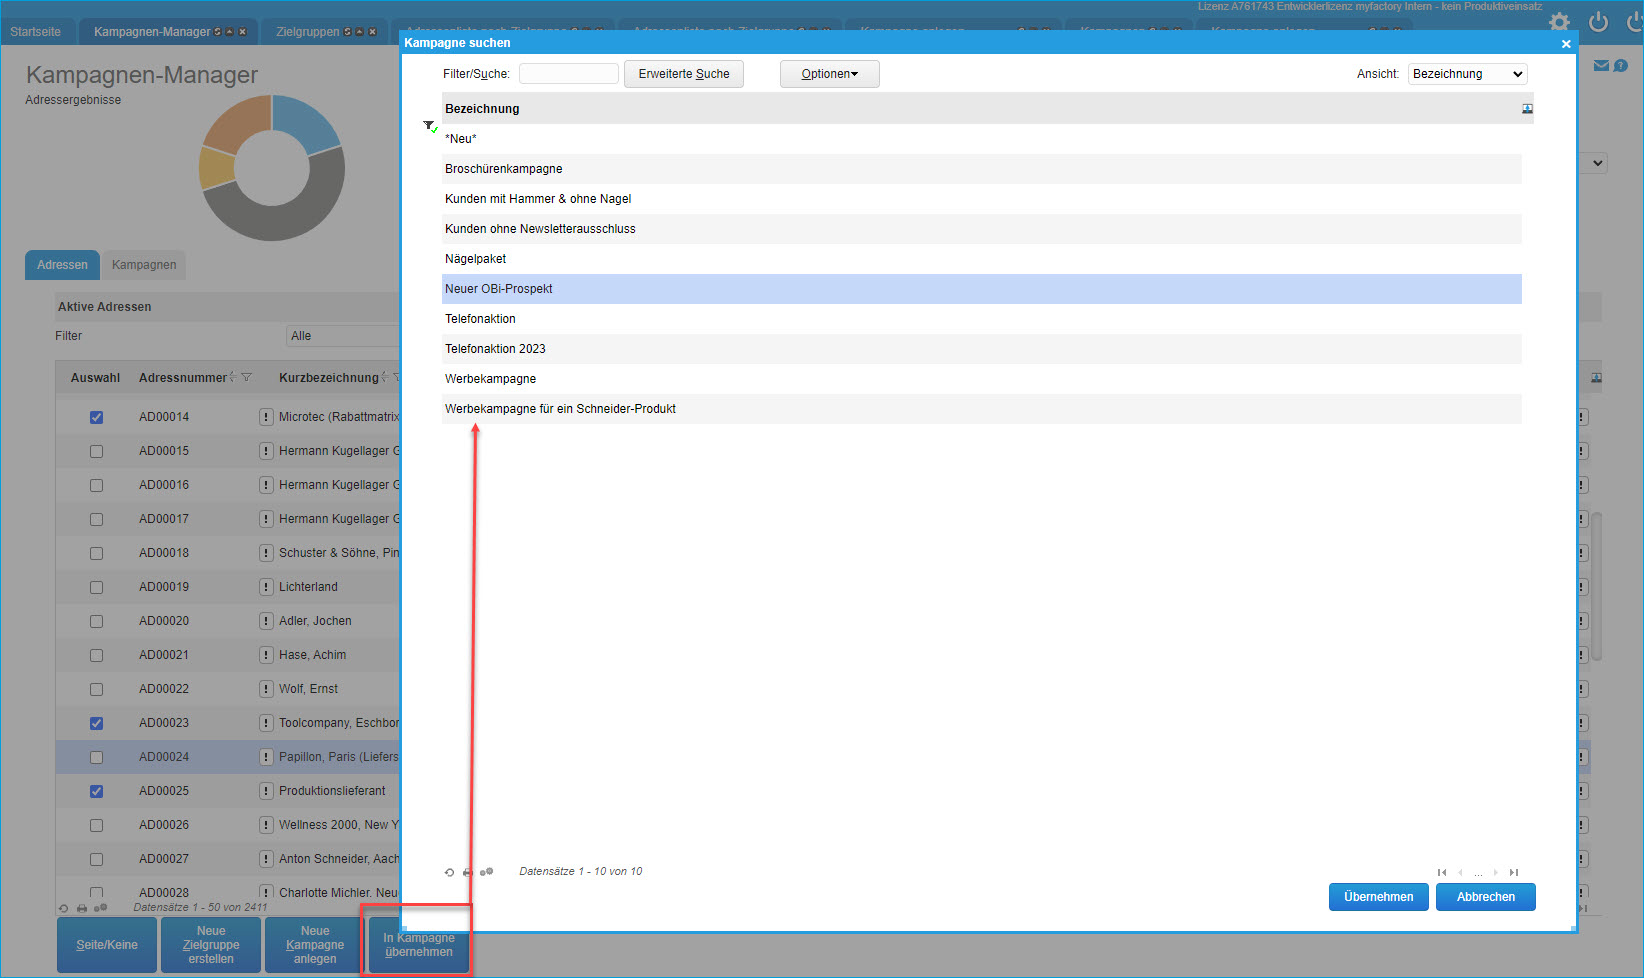Open the Ansicht dropdown showing Bezeichnung
Image resolution: width=1644 pixels, height=978 pixels.
(1467, 74)
